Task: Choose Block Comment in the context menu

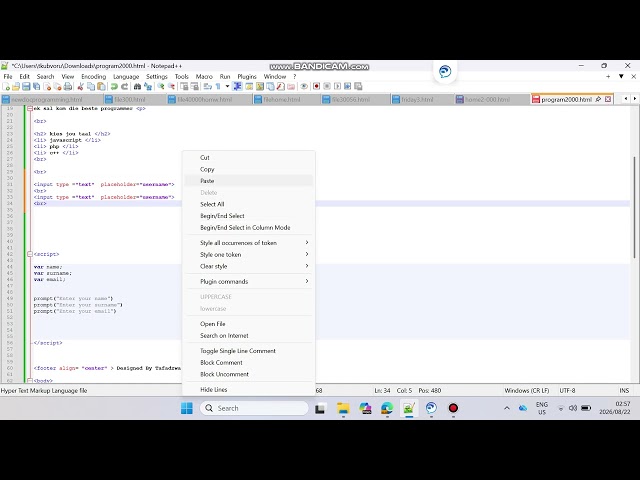Action: click(248, 363)
